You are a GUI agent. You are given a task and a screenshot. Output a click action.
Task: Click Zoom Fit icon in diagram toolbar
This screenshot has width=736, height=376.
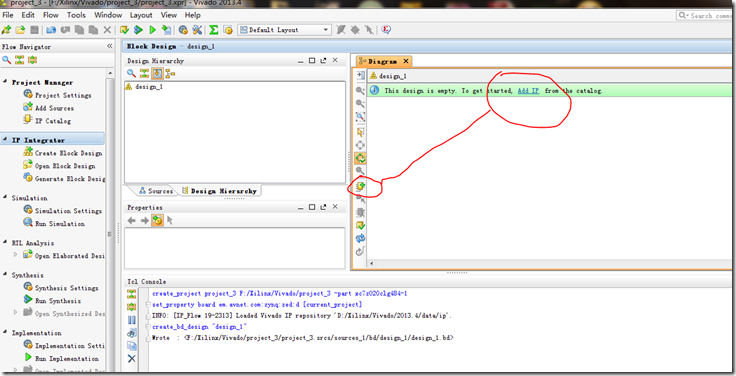[x=360, y=116]
